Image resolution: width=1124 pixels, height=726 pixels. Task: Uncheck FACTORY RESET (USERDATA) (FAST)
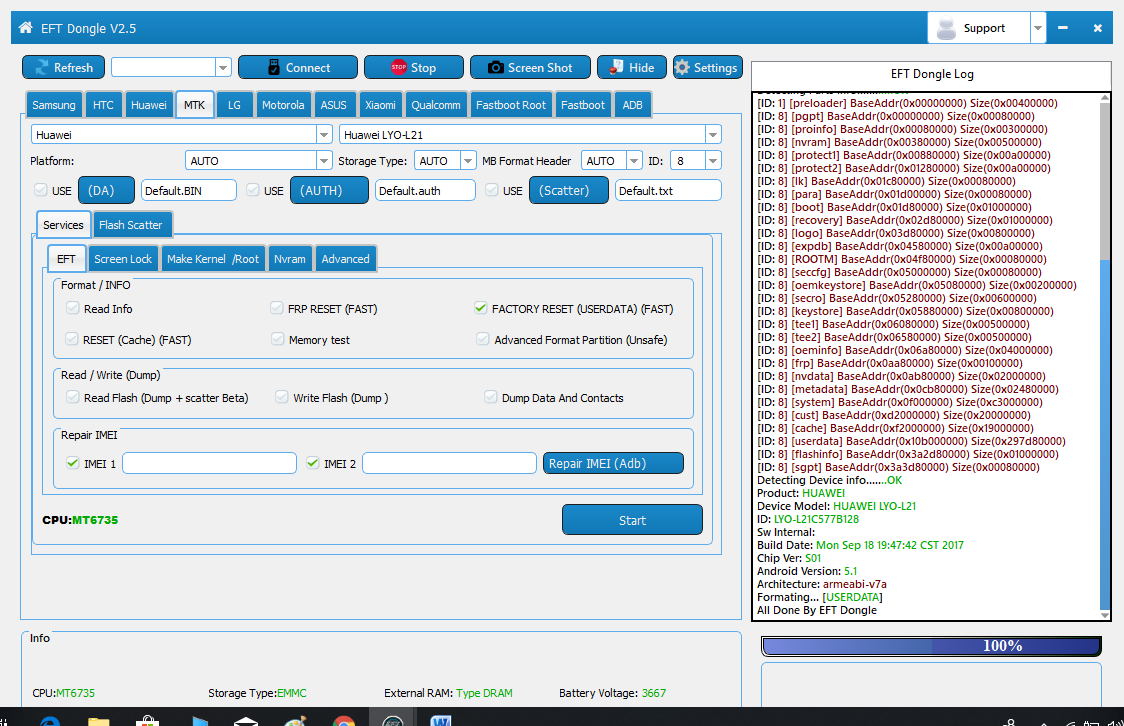[480, 308]
